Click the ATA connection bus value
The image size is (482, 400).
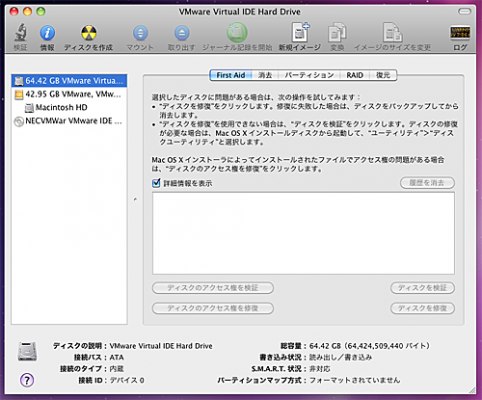(x=117, y=357)
